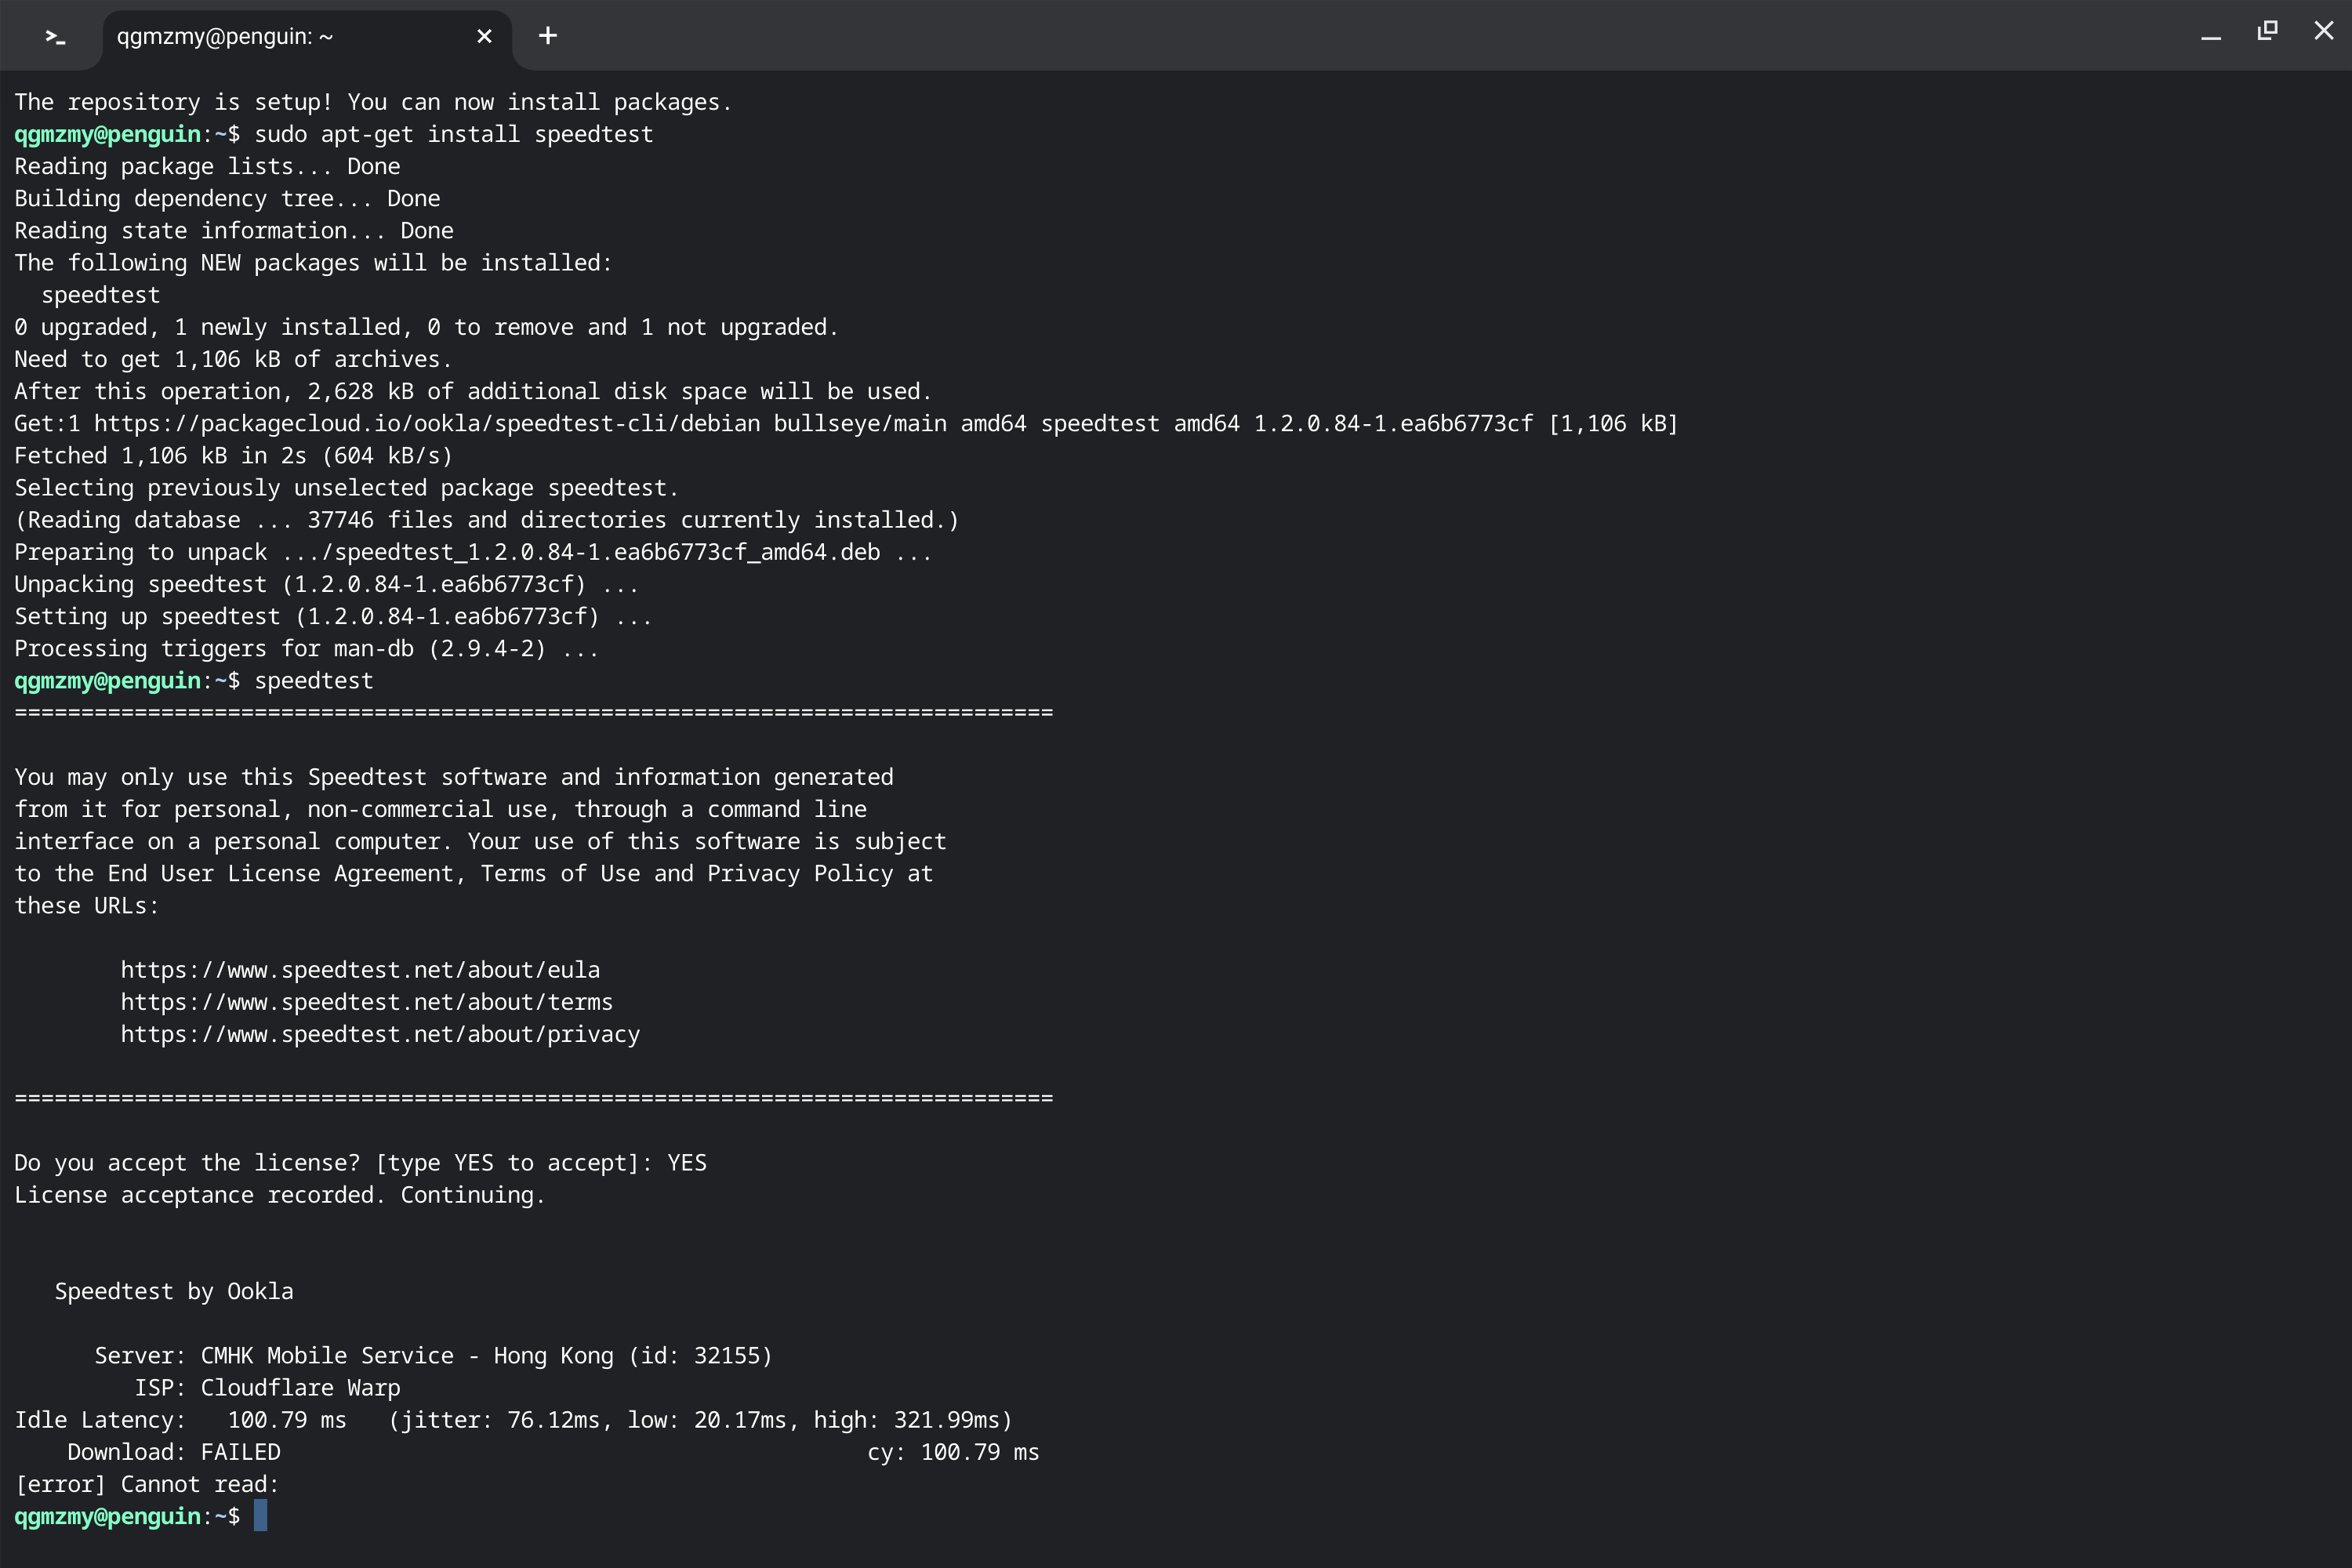The image size is (2352, 1568).
Task: Open a new terminal tab with plus
Action: click(548, 36)
